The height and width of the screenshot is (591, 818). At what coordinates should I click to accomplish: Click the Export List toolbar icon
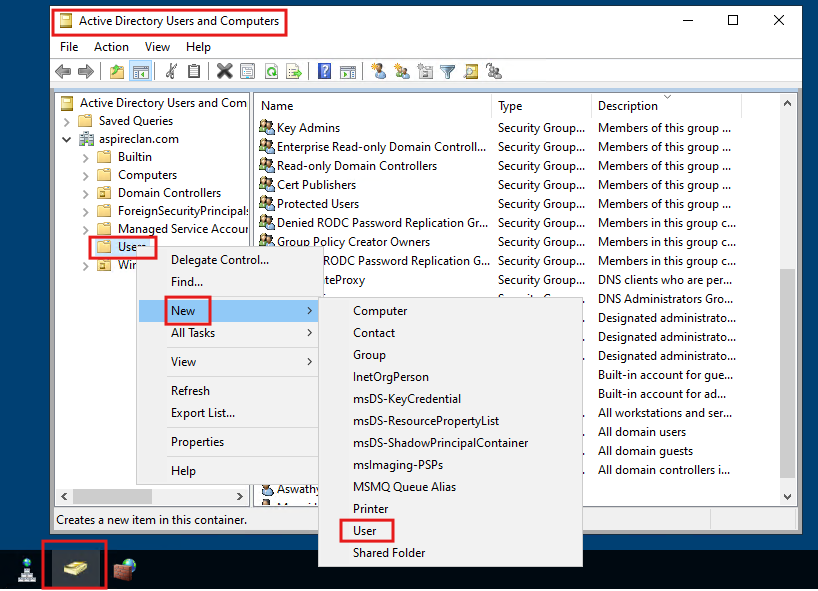pos(294,71)
